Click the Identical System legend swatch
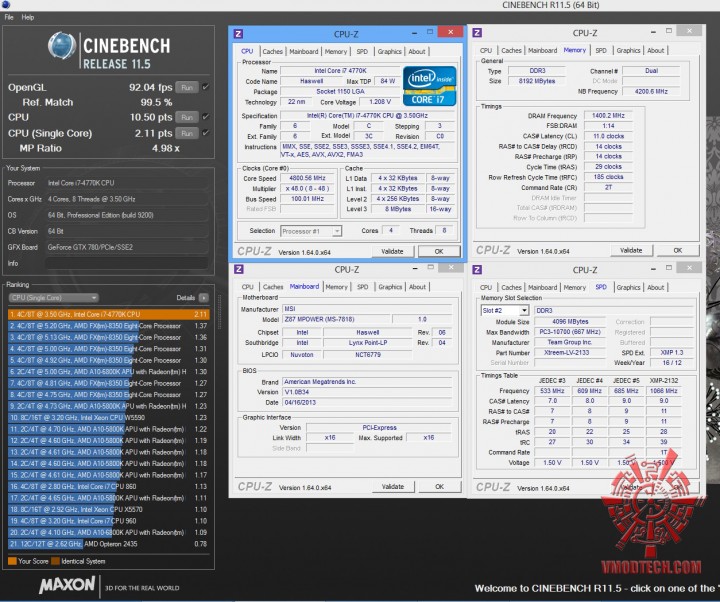The width and height of the screenshot is (720, 602). tap(56, 561)
